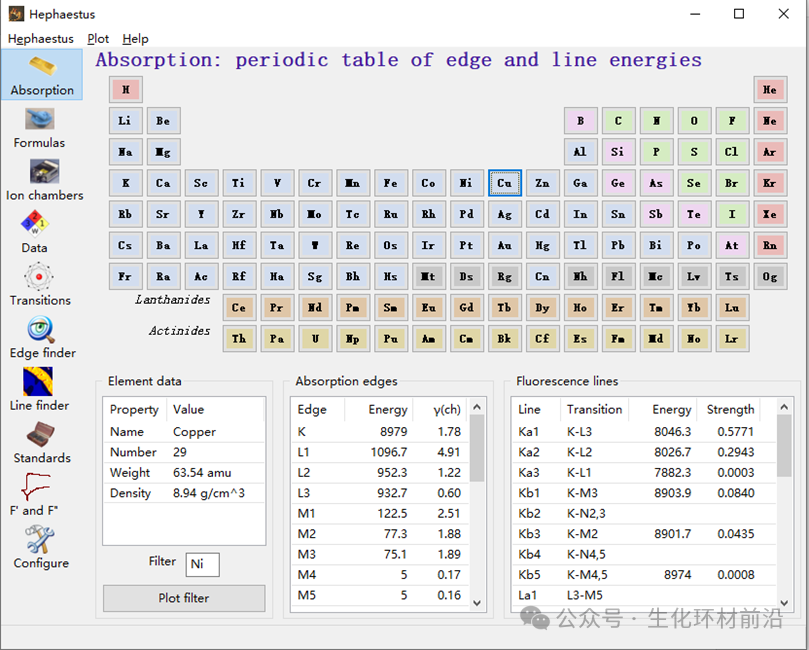Open the Hephaestus menu
This screenshot has width=809, height=650.
tap(41, 39)
